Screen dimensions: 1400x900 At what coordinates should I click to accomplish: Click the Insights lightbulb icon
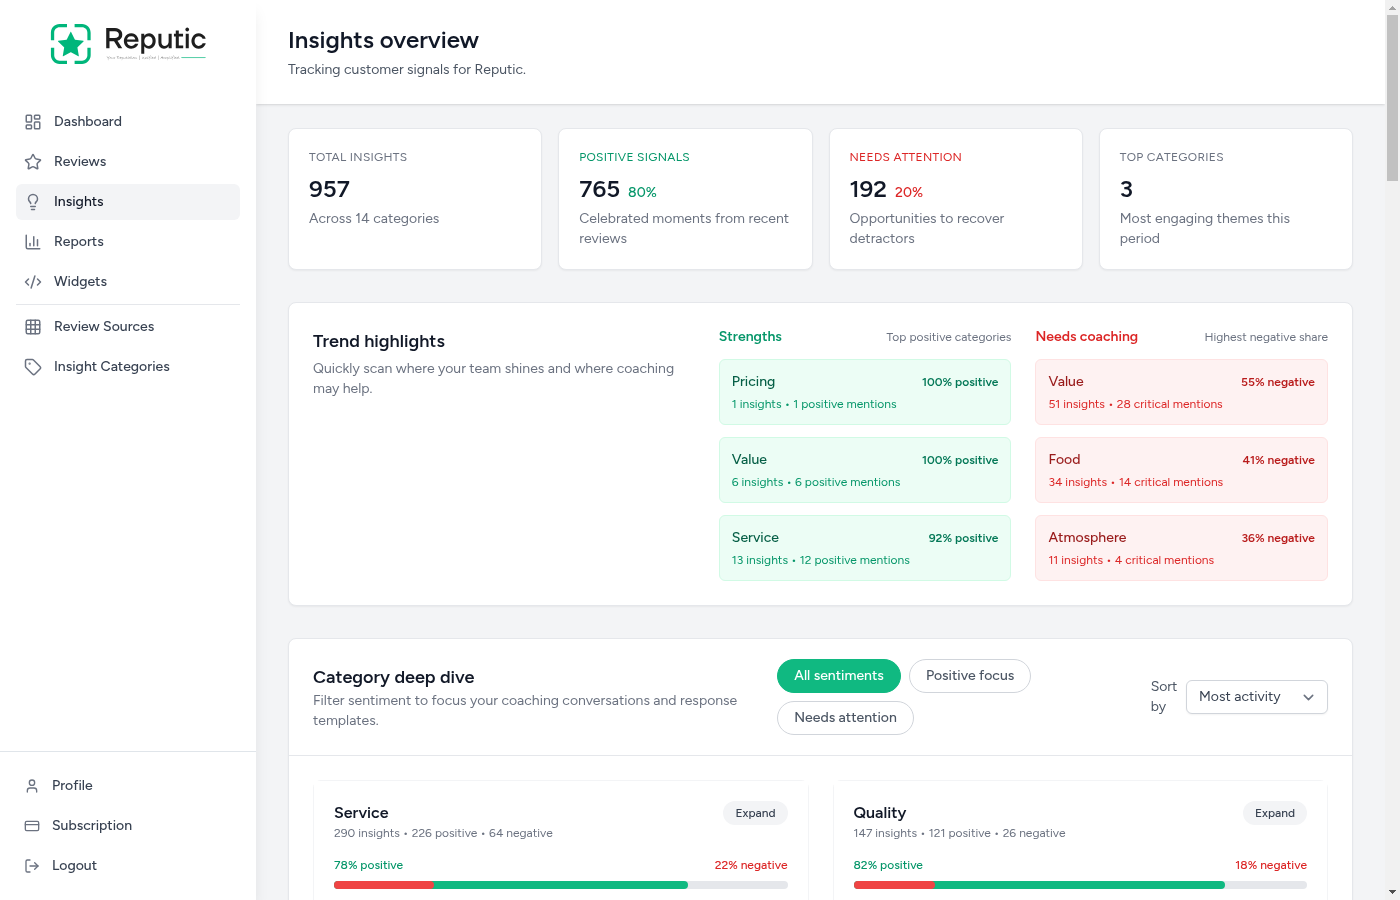click(33, 201)
